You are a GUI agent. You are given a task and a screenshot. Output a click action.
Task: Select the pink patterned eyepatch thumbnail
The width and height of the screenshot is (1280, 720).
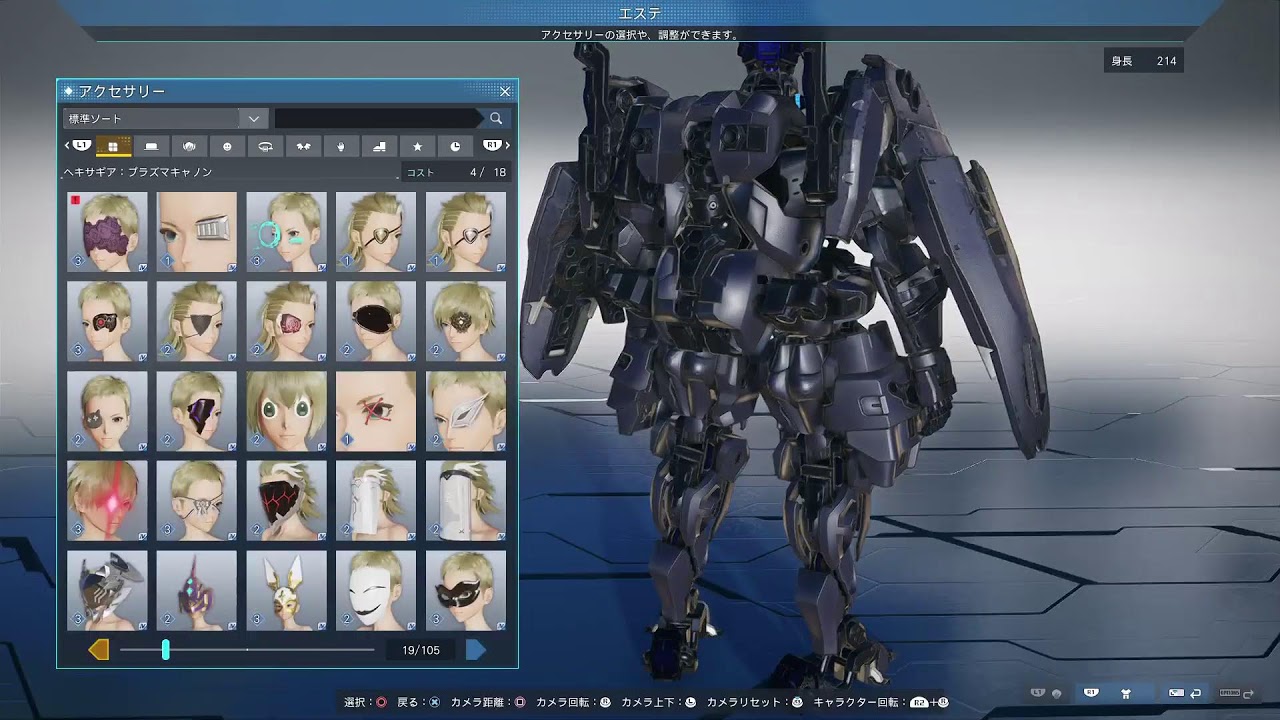pyautogui.click(x=286, y=321)
